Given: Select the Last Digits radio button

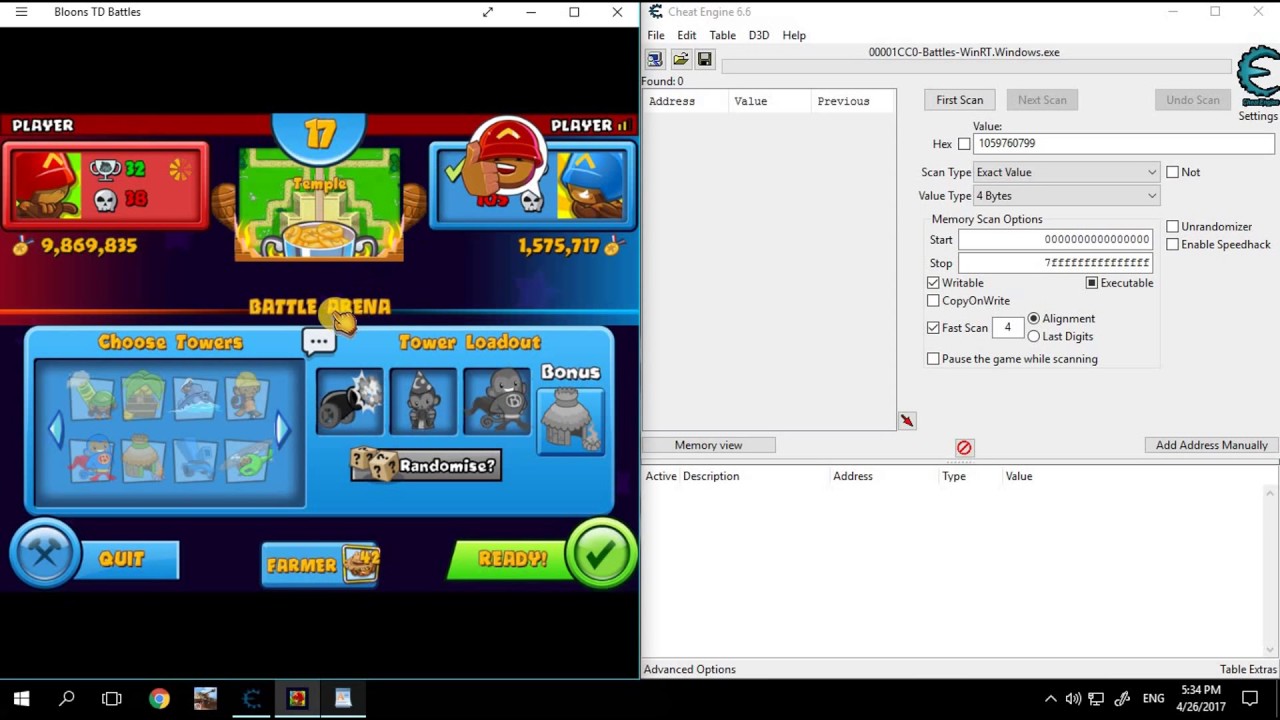Looking at the screenshot, I should pyautogui.click(x=1034, y=337).
